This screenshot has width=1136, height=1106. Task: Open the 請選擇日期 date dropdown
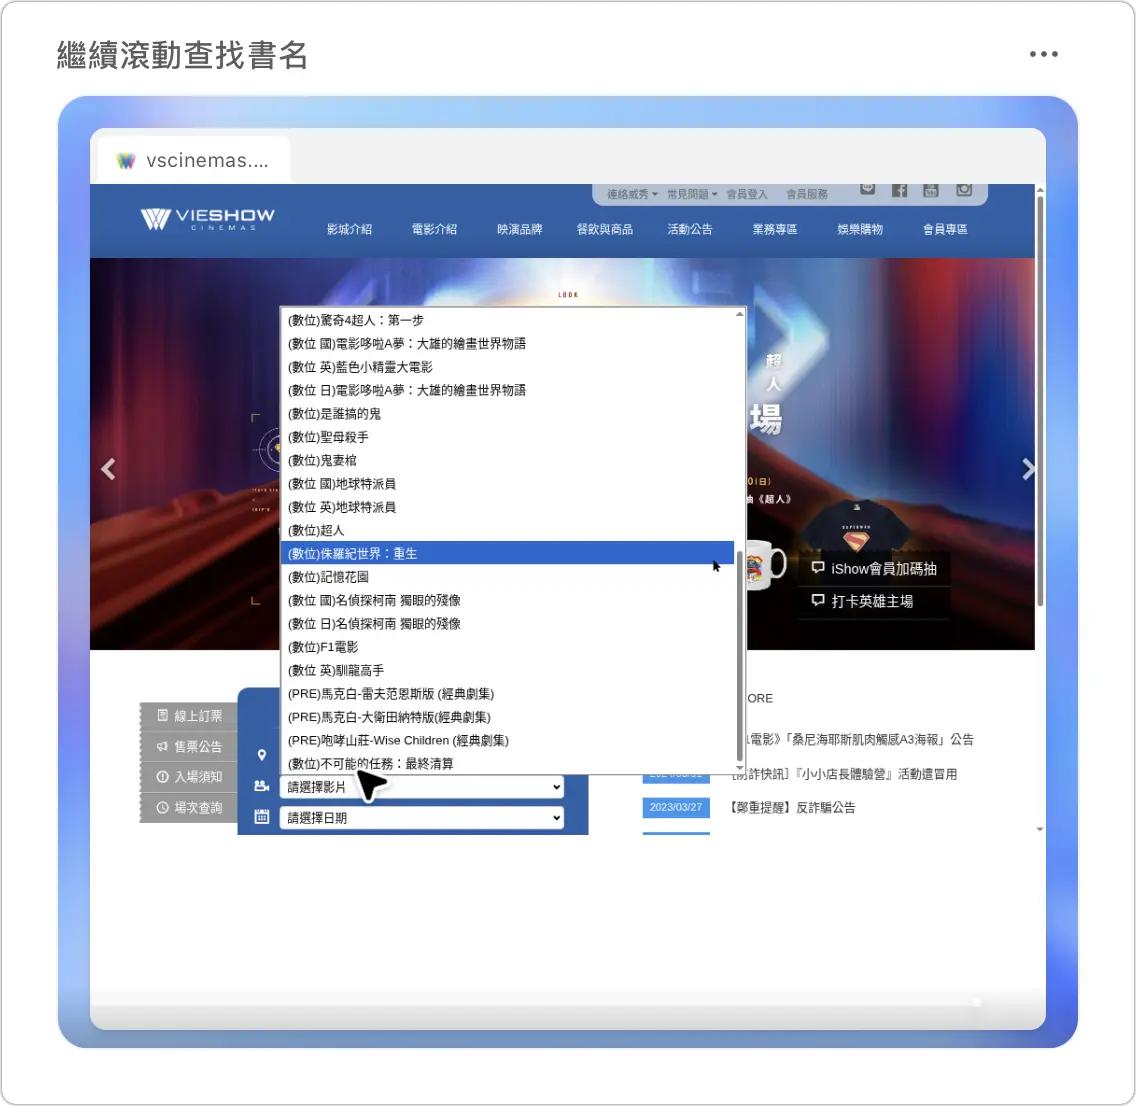(422, 818)
